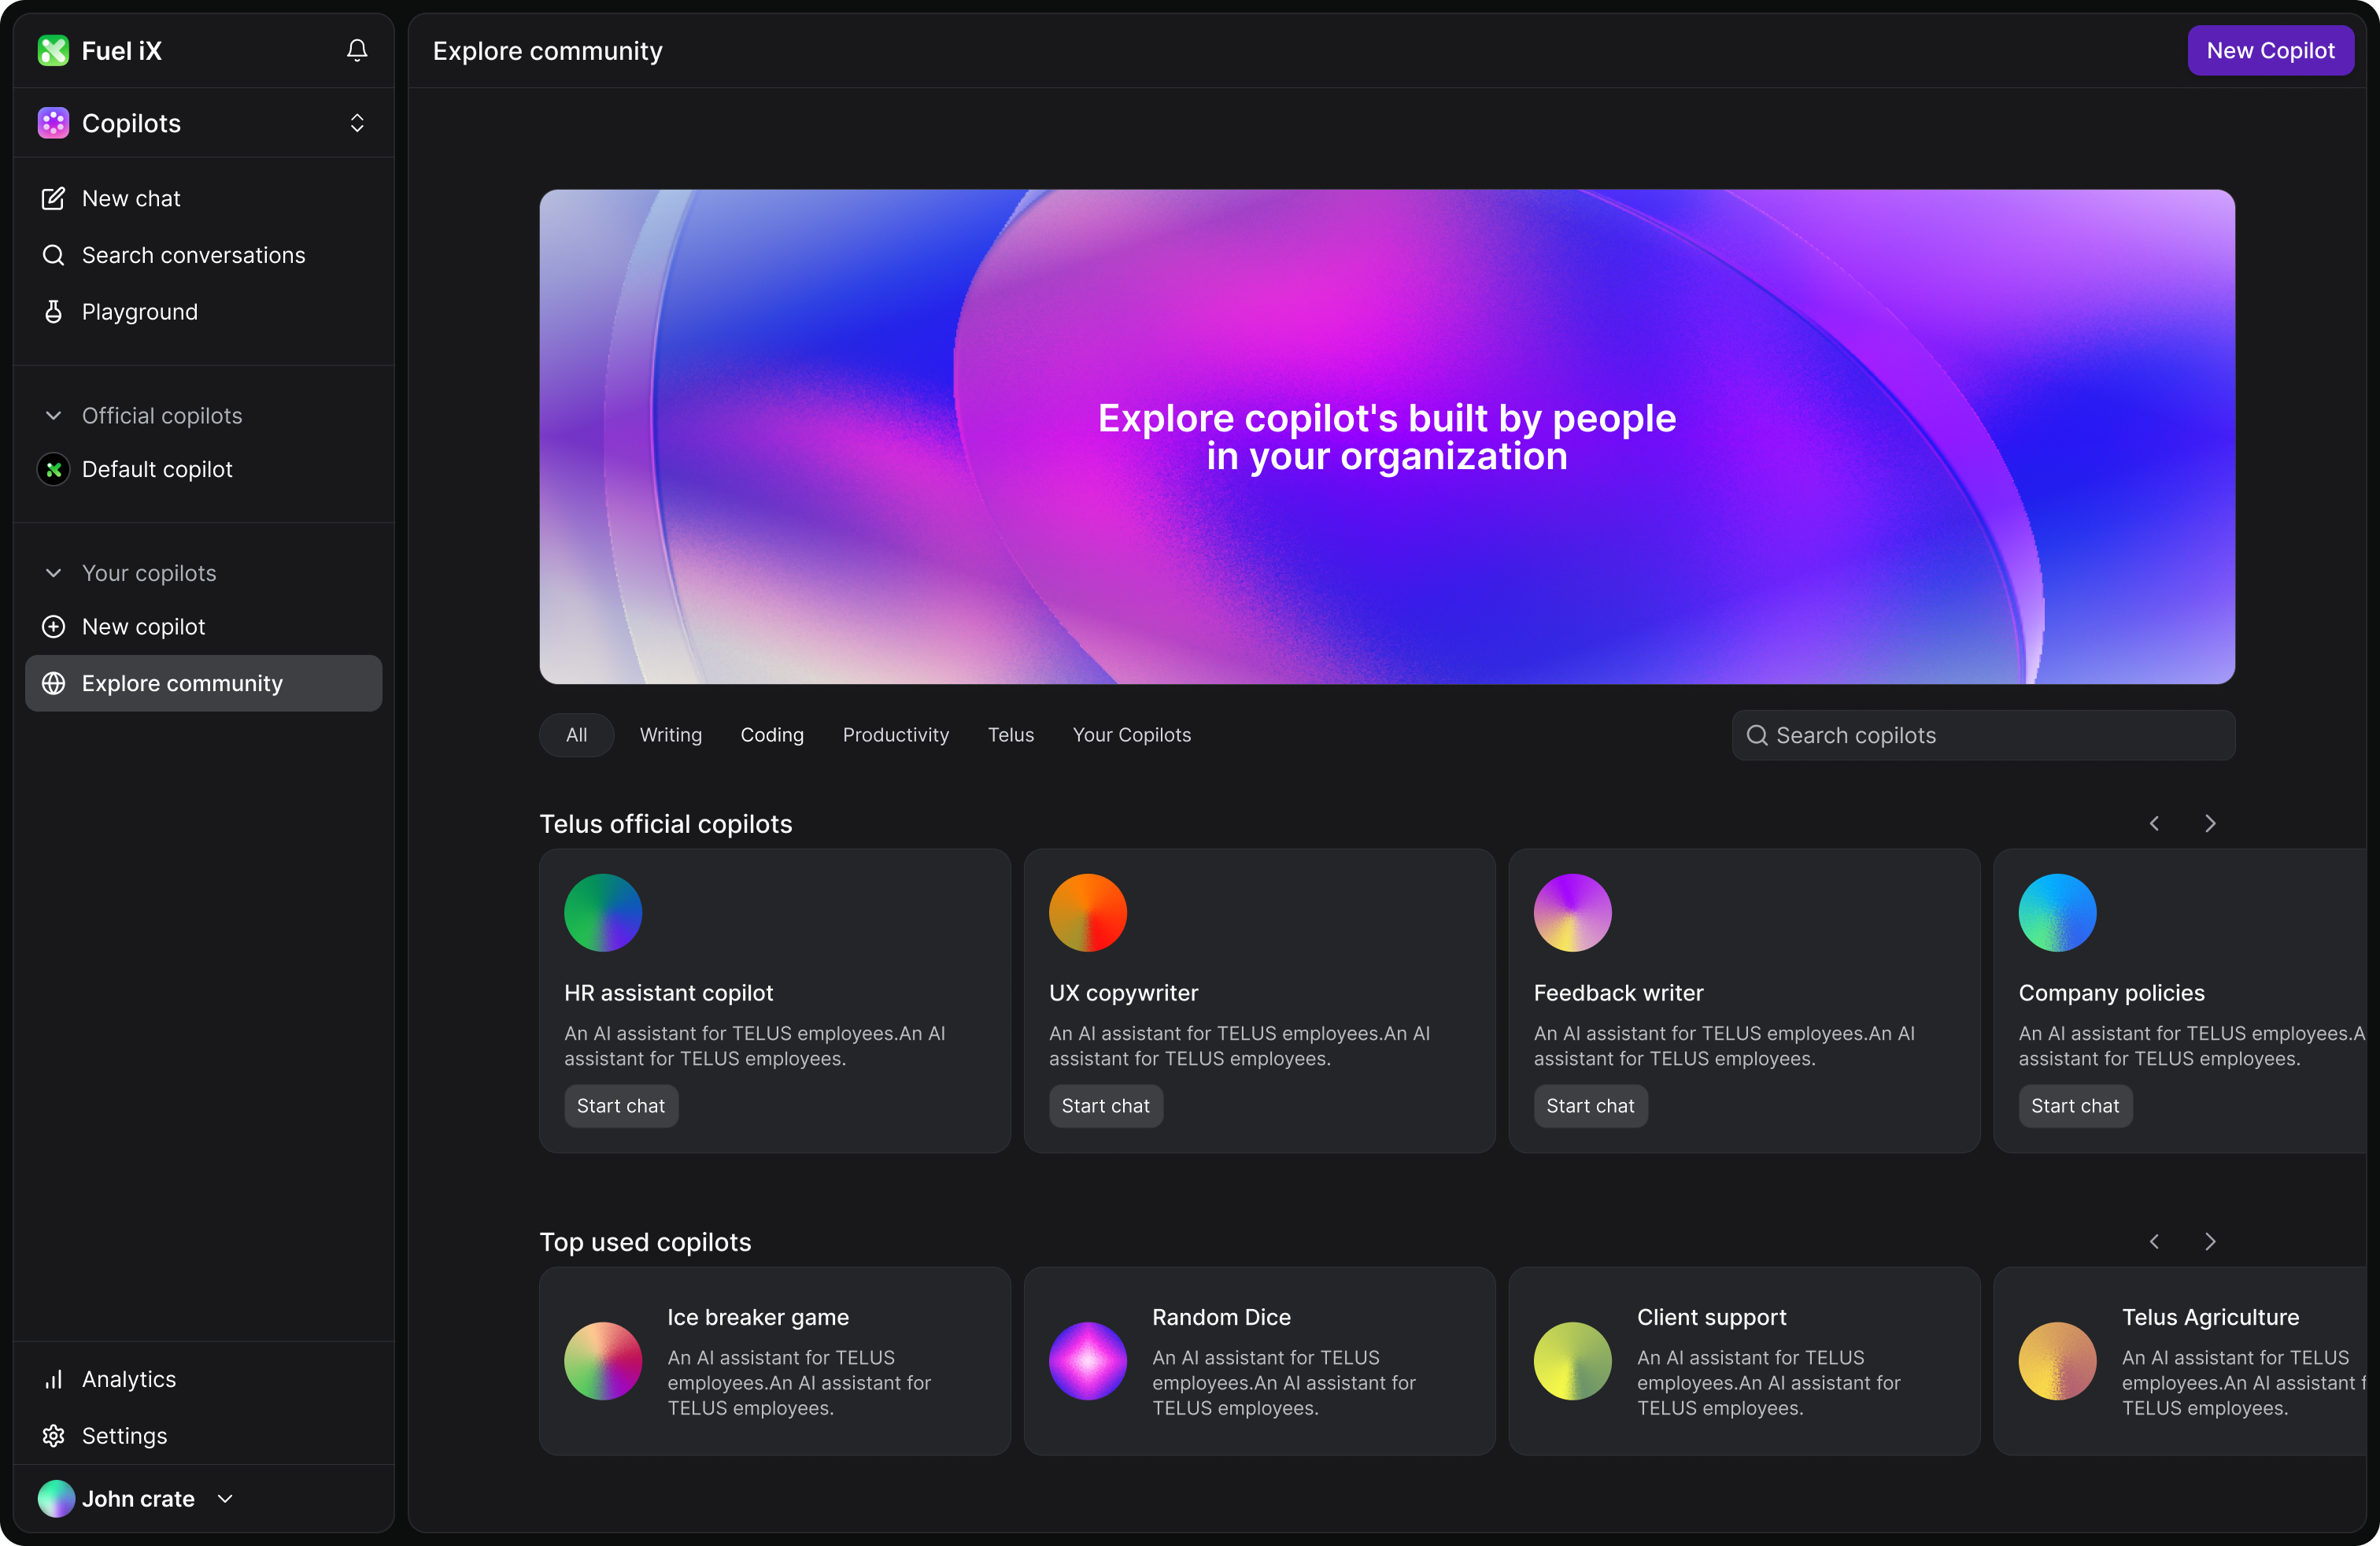Open the Playground
The width and height of the screenshot is (2380, 1546).
[x=204, y=312]
